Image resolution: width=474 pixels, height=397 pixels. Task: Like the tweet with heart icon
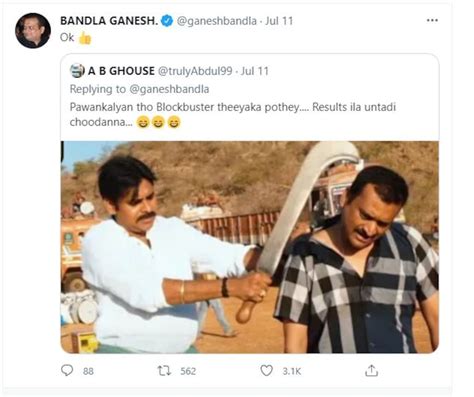[266, 370]
